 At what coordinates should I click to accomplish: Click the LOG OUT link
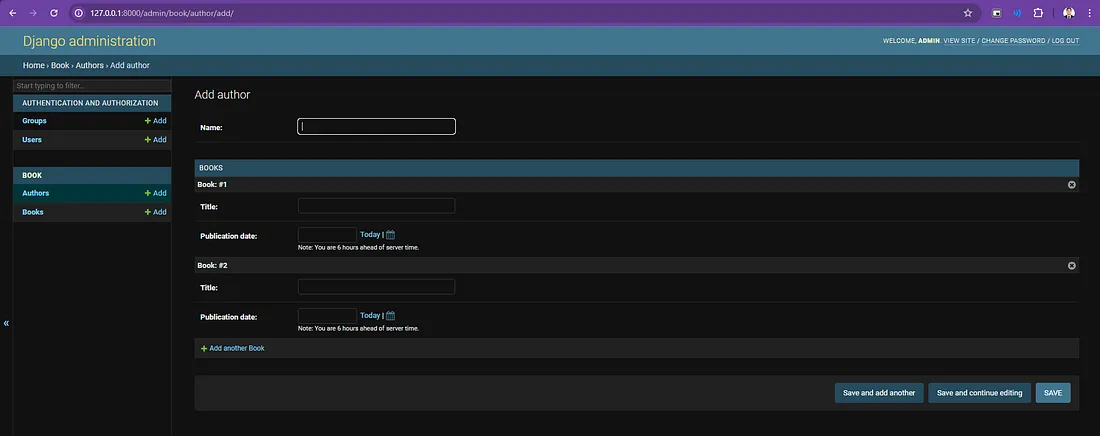coord(1065,41)
